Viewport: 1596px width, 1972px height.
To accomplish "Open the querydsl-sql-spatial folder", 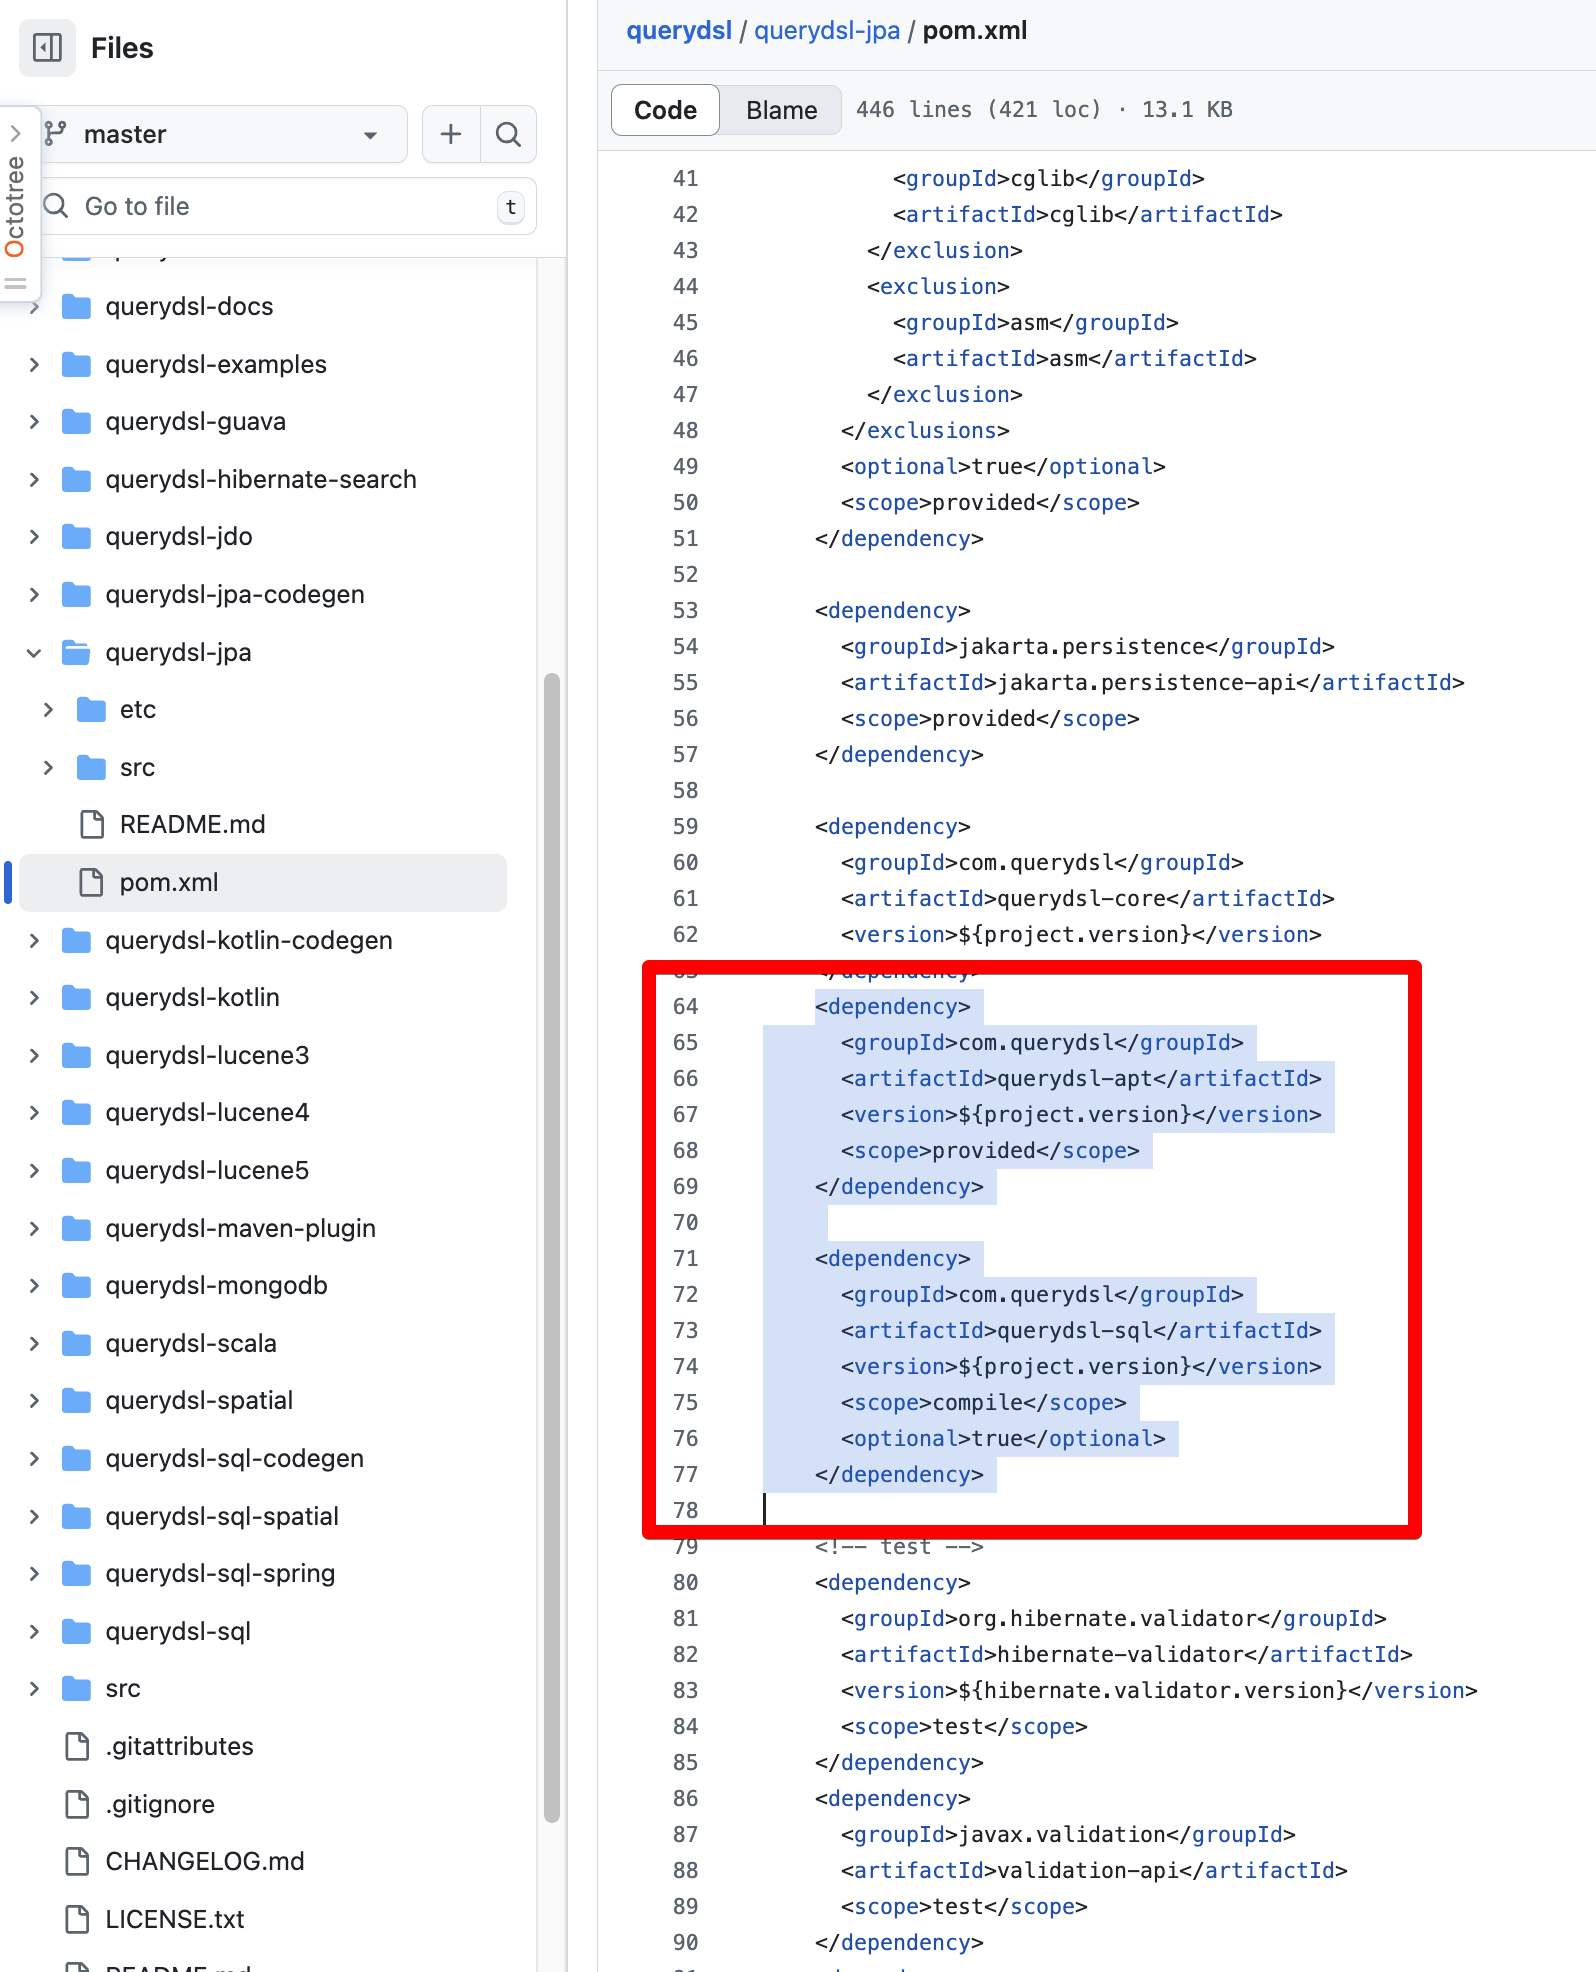I will 222,1517.
